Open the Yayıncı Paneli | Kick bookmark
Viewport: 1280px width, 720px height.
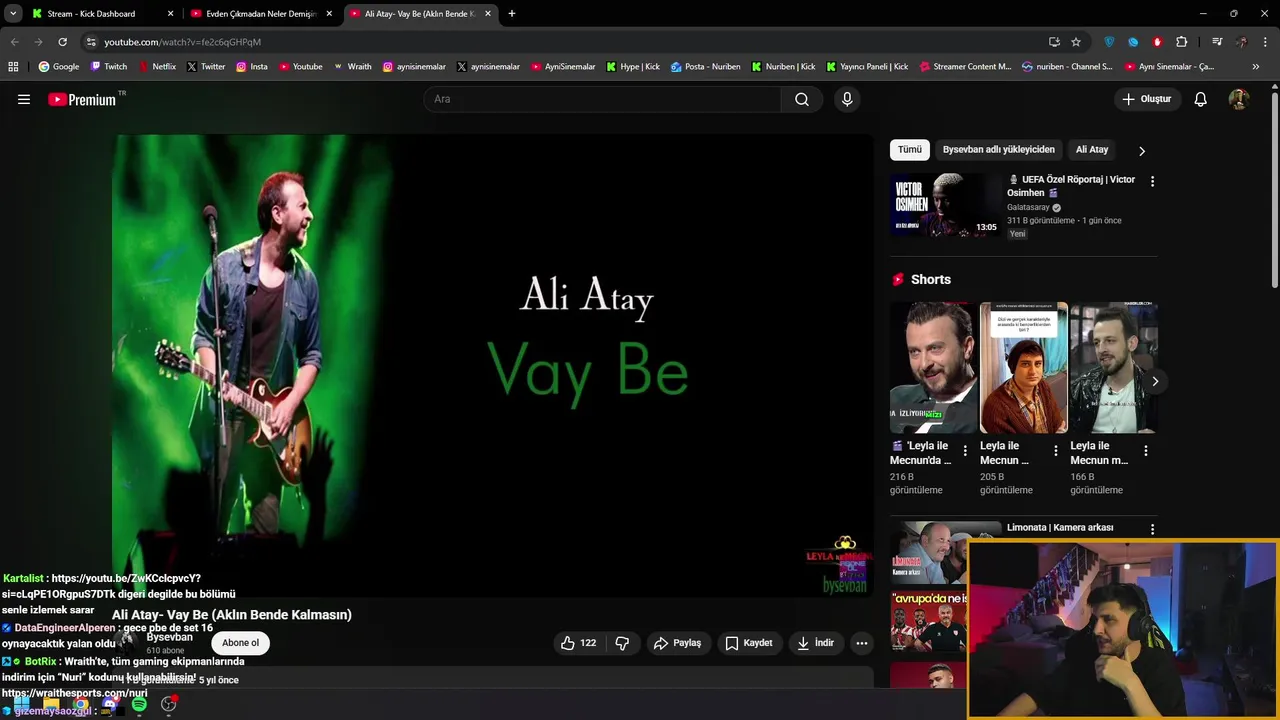point(867,67)
